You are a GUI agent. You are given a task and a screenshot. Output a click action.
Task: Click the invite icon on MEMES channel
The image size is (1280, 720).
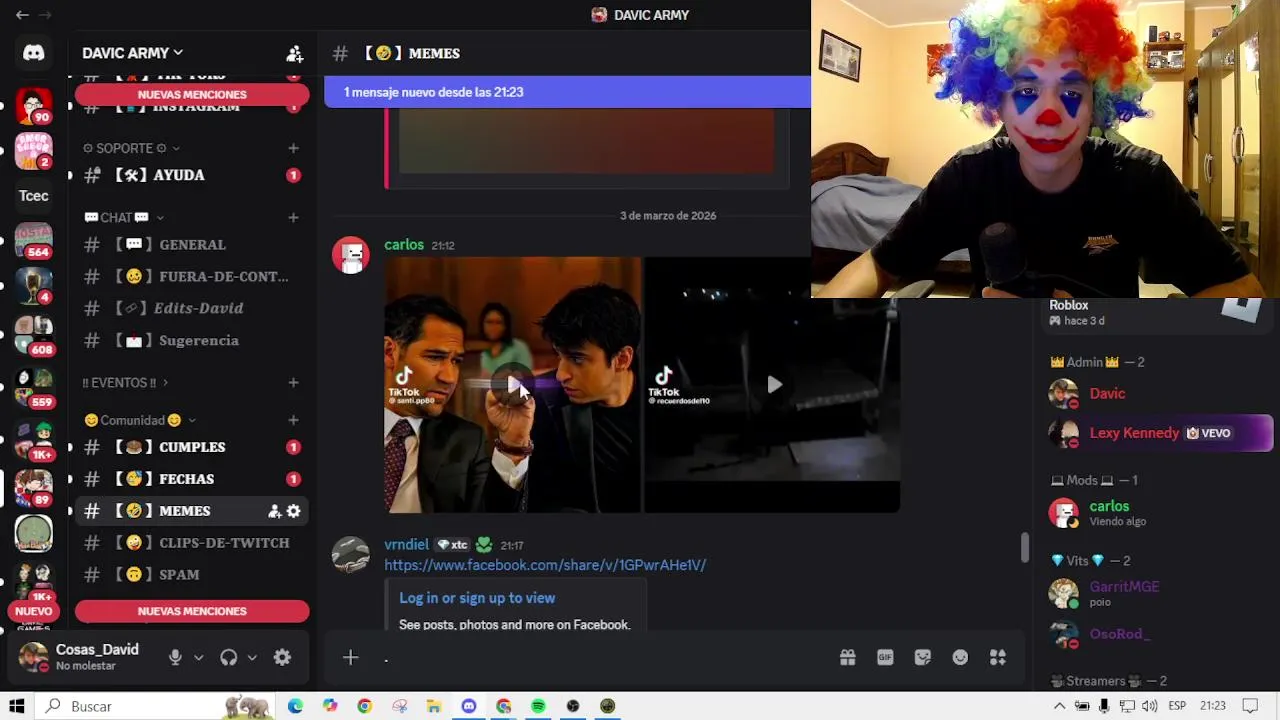274,511
